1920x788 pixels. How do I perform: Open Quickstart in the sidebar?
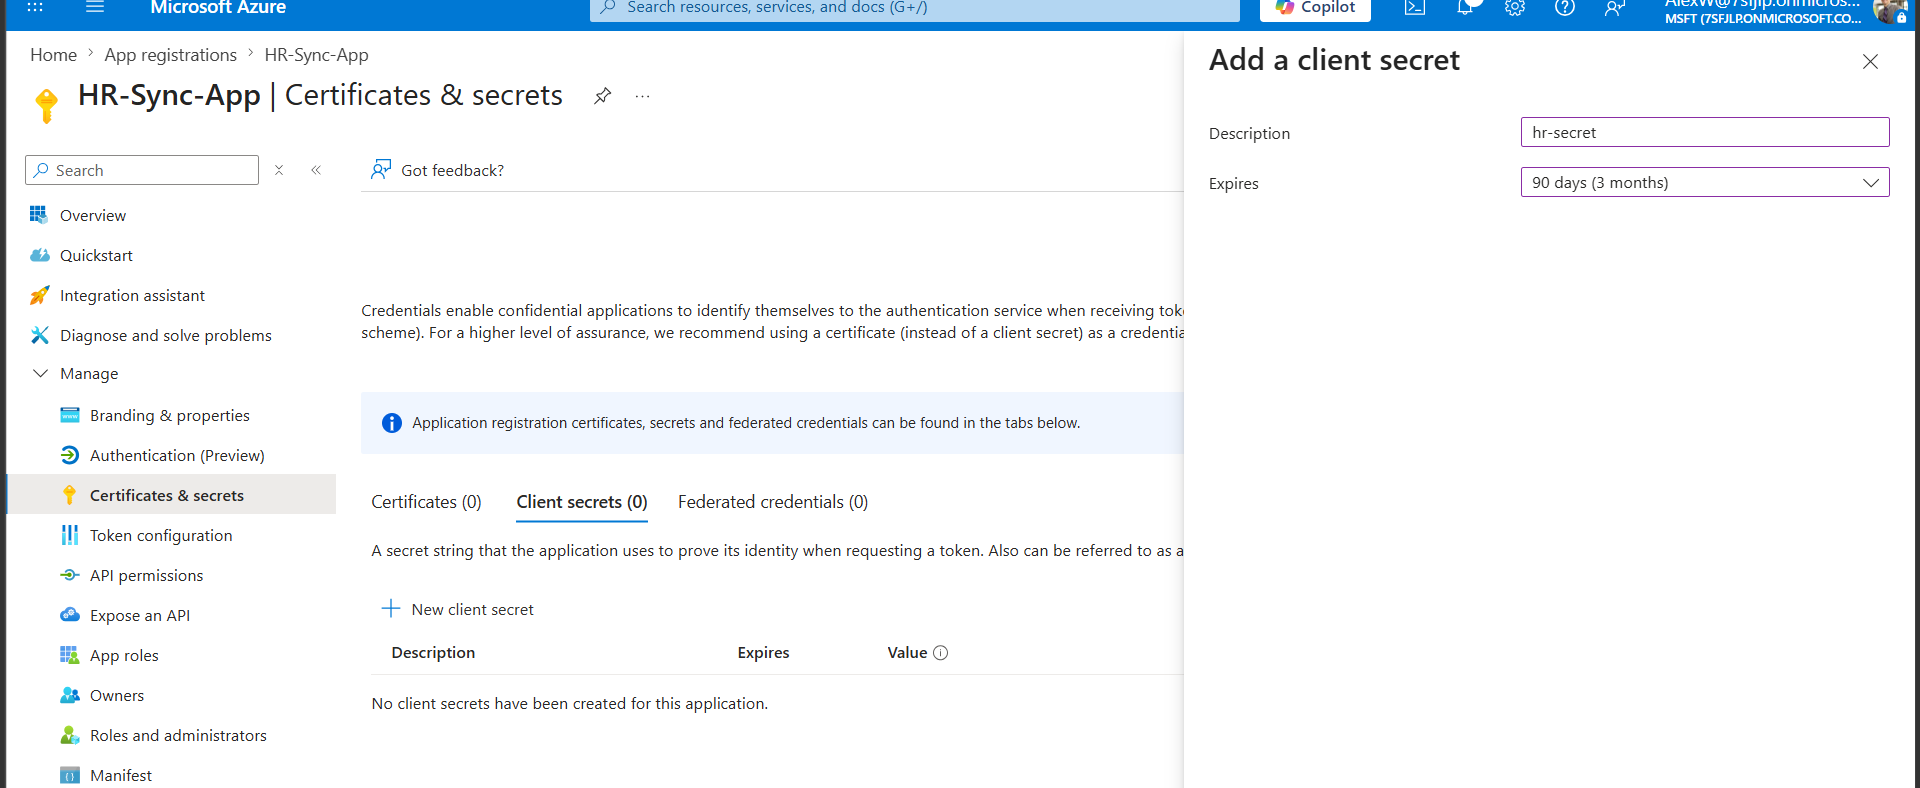tap(96, 255)
